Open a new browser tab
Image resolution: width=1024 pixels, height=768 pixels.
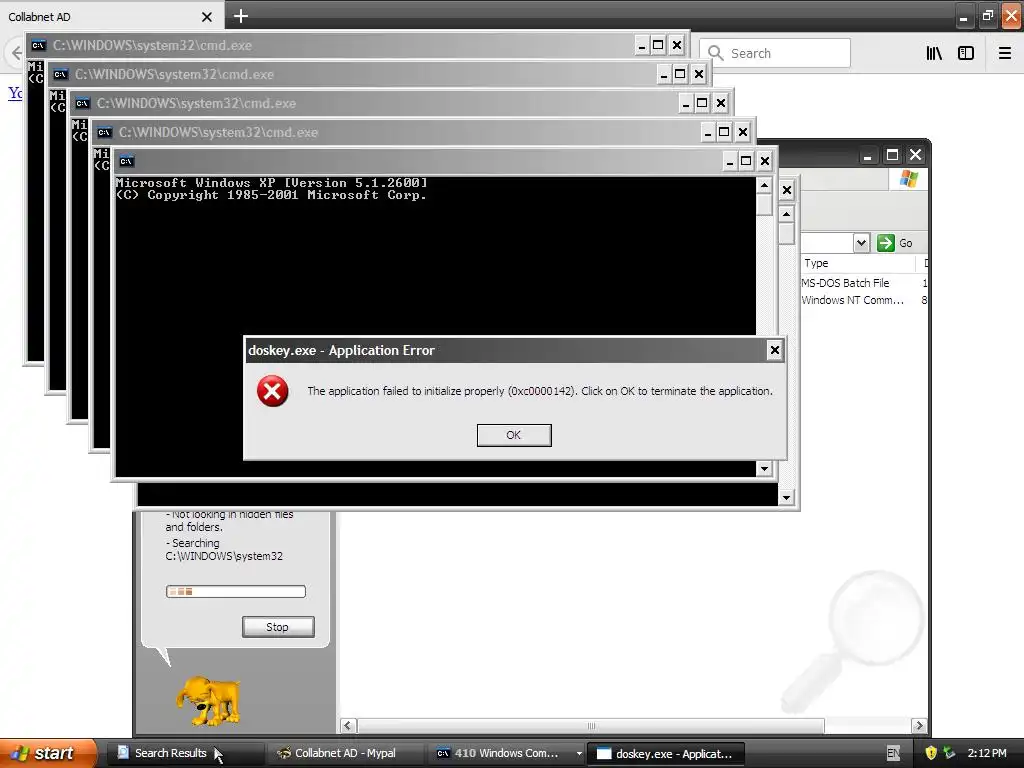(241, 16)
